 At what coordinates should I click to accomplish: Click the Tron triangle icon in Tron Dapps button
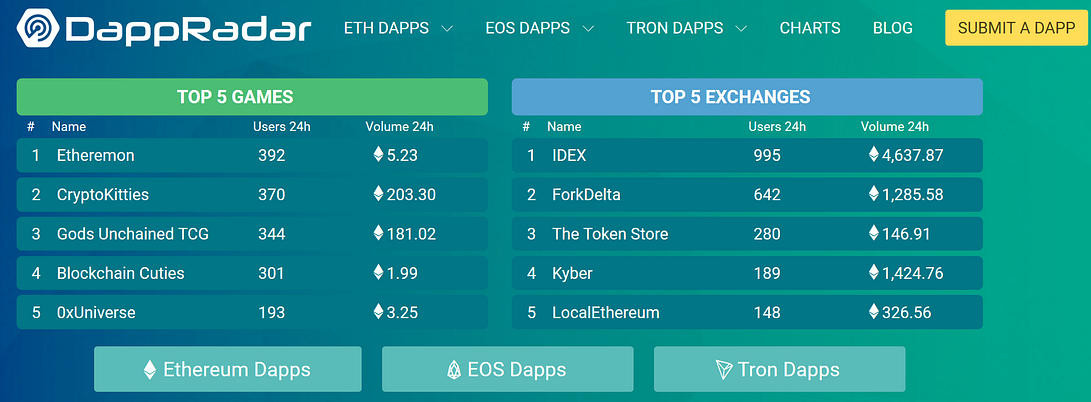tap(724, 370)
